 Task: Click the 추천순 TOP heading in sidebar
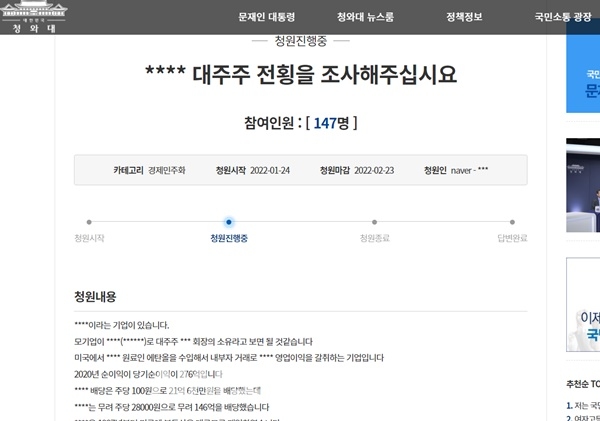point(583,384)
